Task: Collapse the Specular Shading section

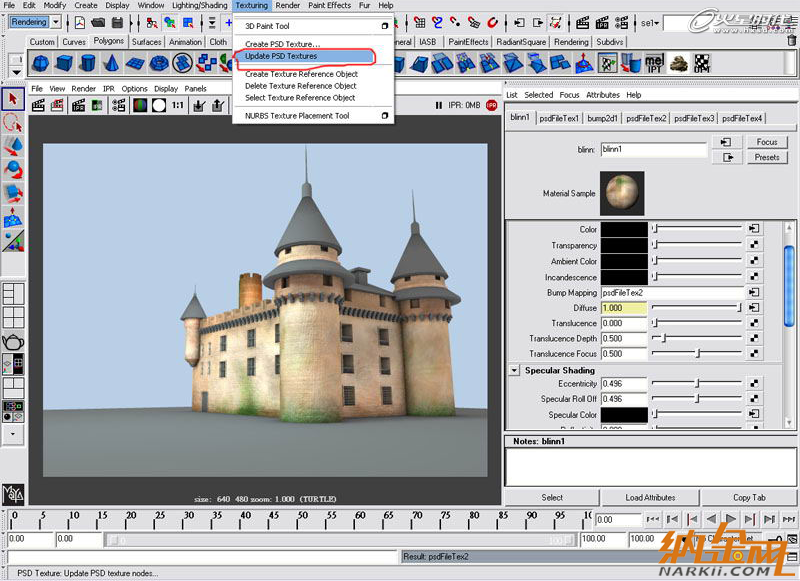Action: coord(514,370)
